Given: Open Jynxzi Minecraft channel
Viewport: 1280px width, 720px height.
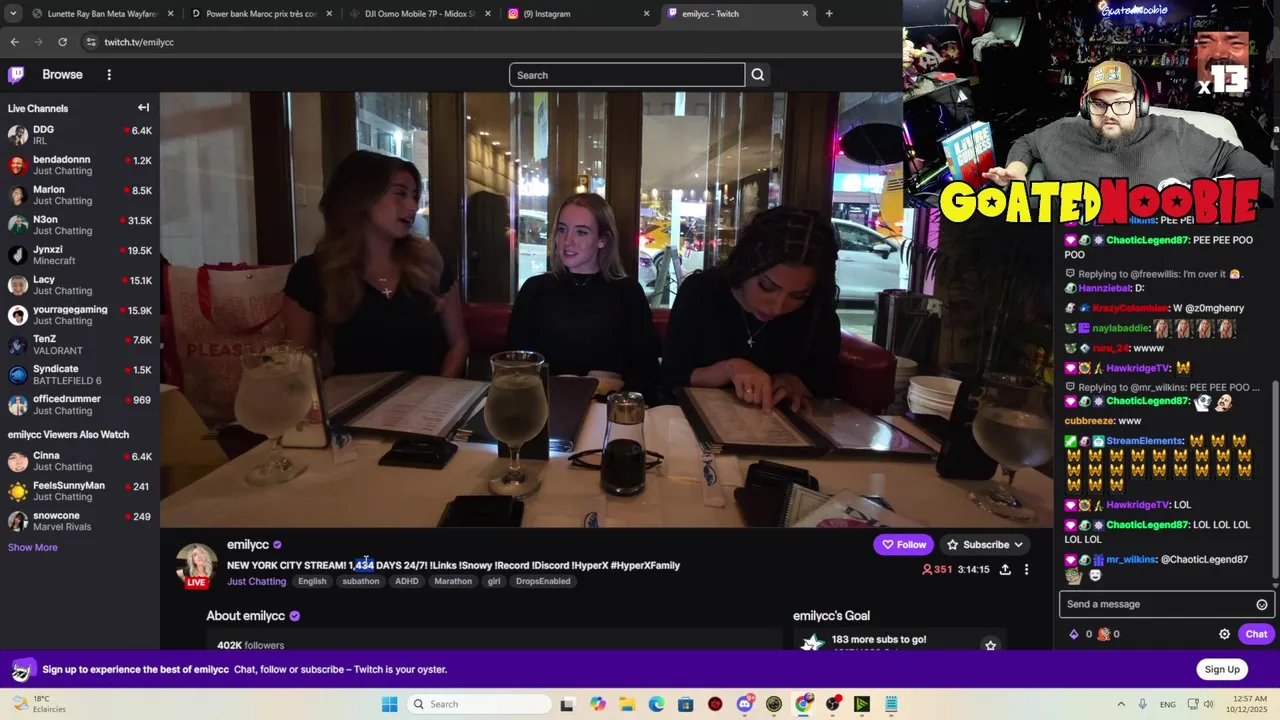Looking at the screenshot, I should click(x=80, y=255).
